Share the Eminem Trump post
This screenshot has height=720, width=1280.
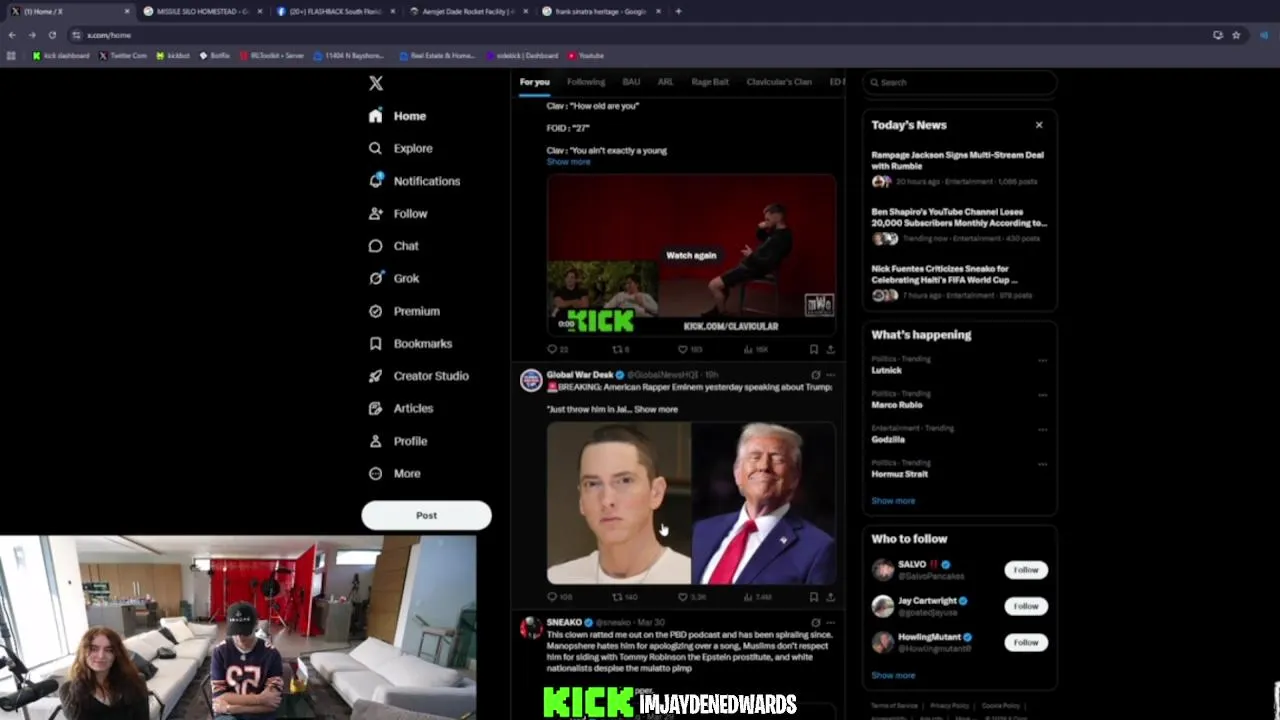[x=830, y=597]
